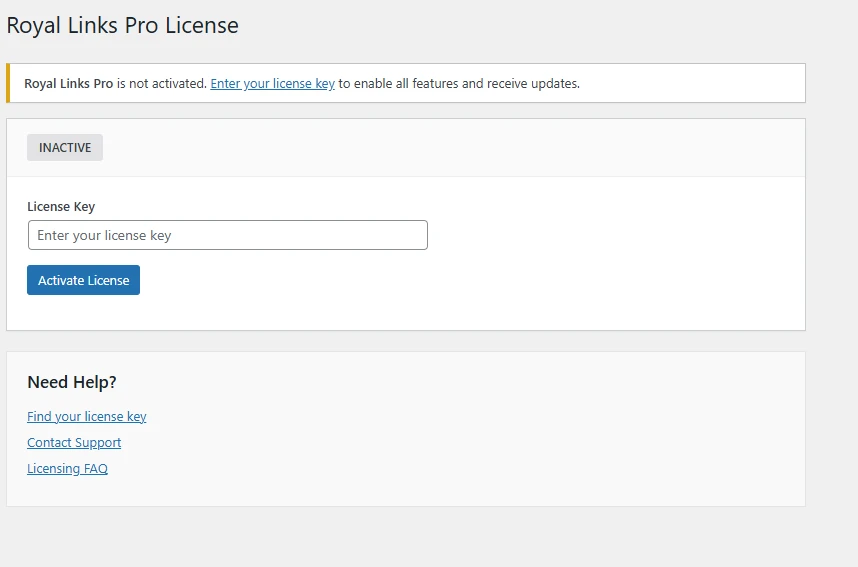
Task: Click the bold 'Royal Links Pro' notice text
Action: tap(68, 84)
